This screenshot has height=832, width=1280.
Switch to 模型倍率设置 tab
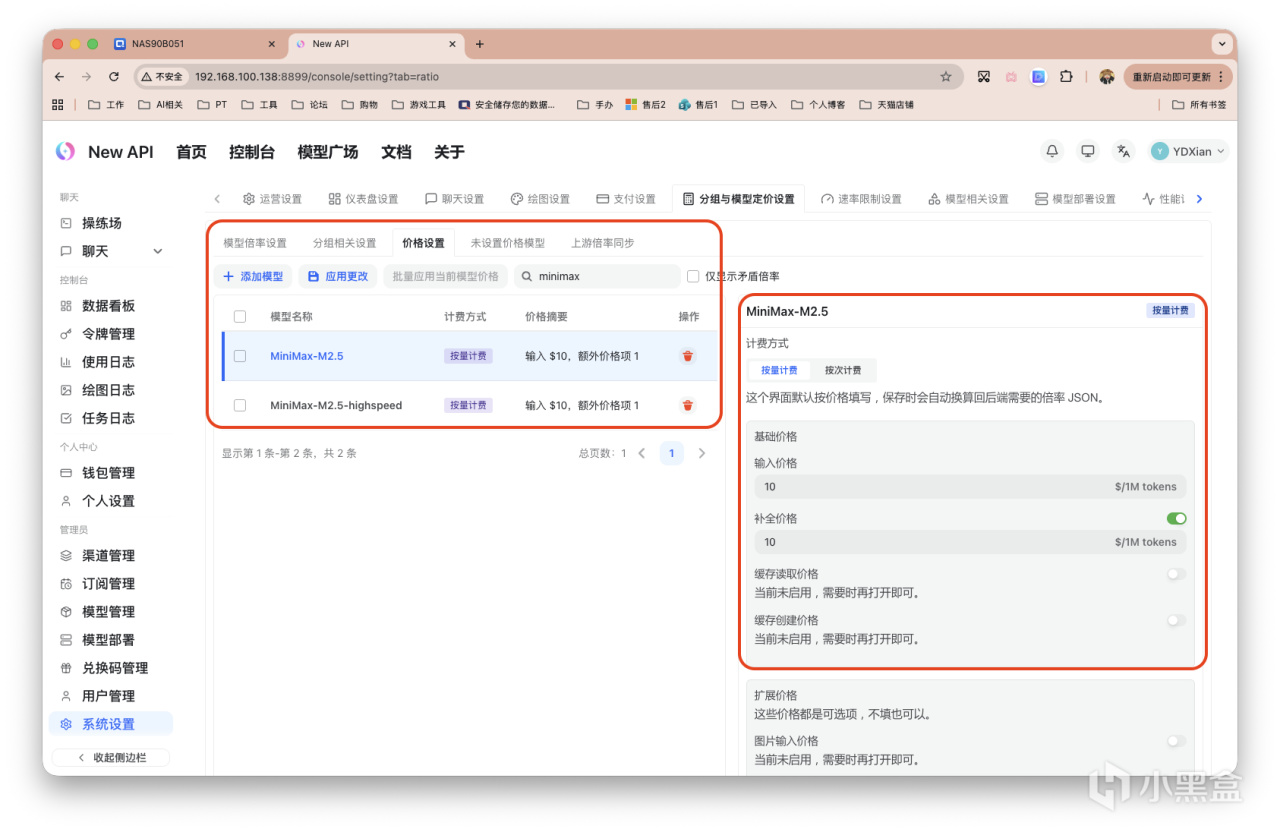coord(255,243)
